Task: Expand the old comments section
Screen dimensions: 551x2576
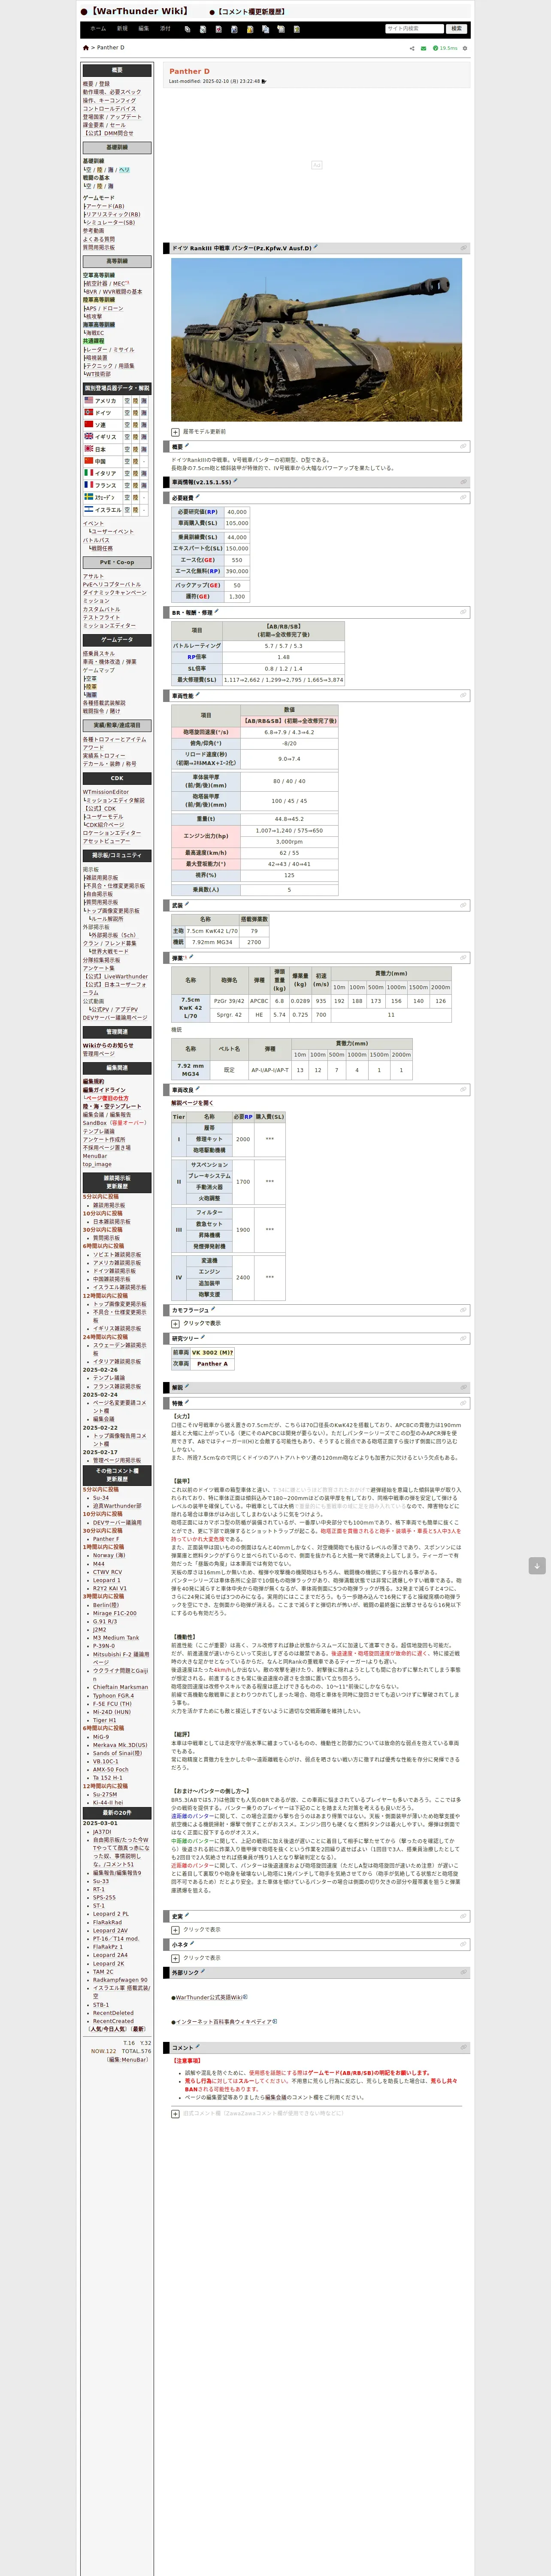Action: click(175, 2113)
